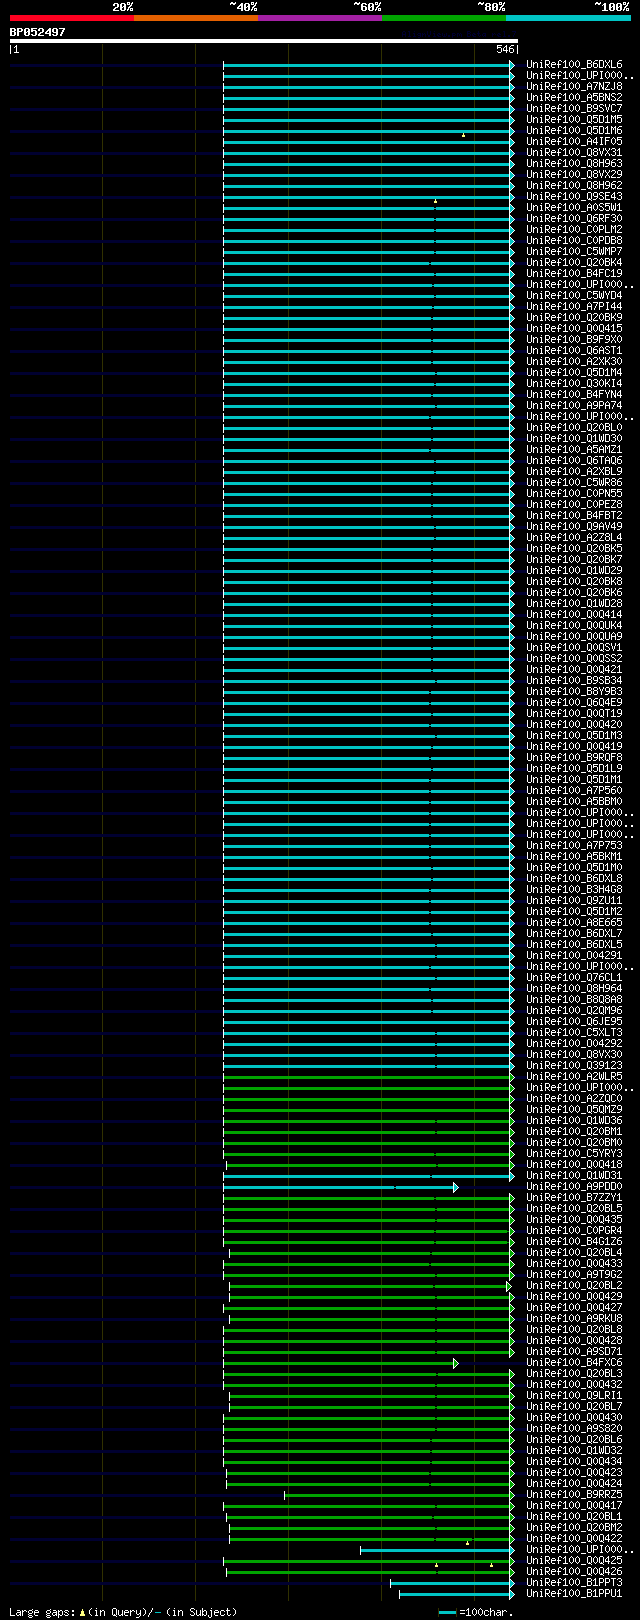Image resolution: width=640 pixels, height=1620 pixels.
Task: Select the UniRef100_A7P560 label
Action: [x=574, y=791]
